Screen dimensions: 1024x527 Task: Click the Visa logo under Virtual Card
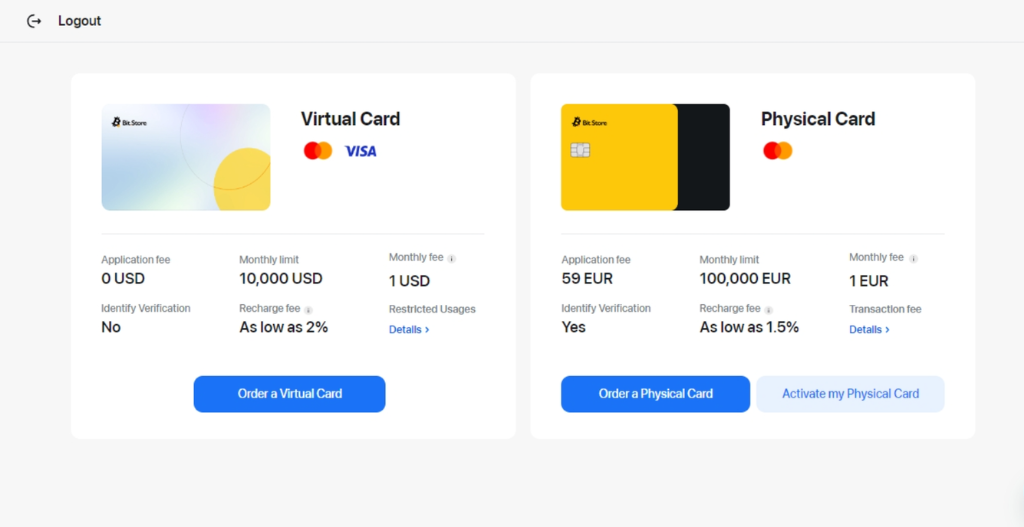(360, 151)
